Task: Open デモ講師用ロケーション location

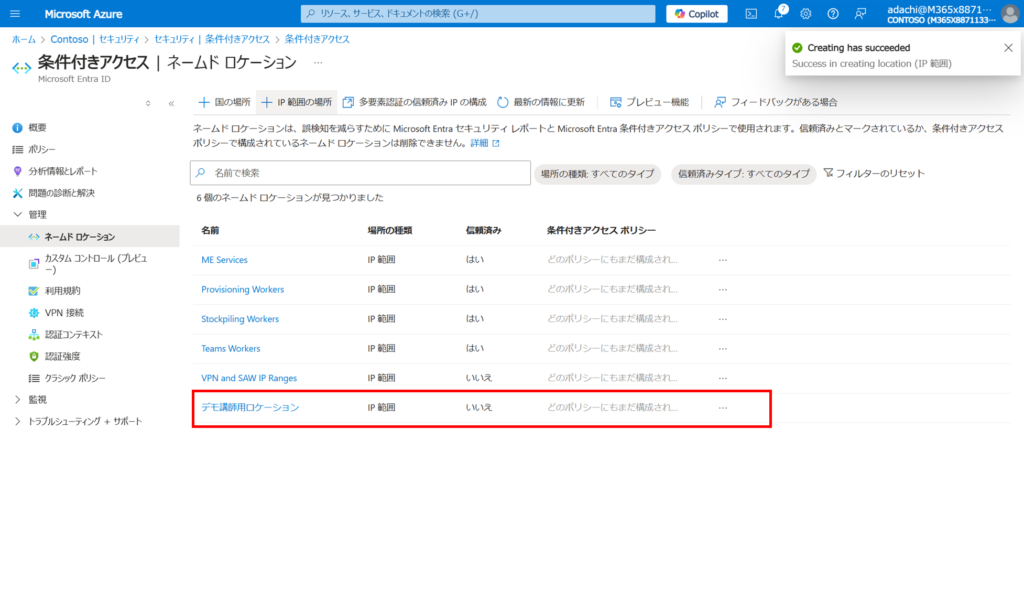Action: [x=250, y=407]
